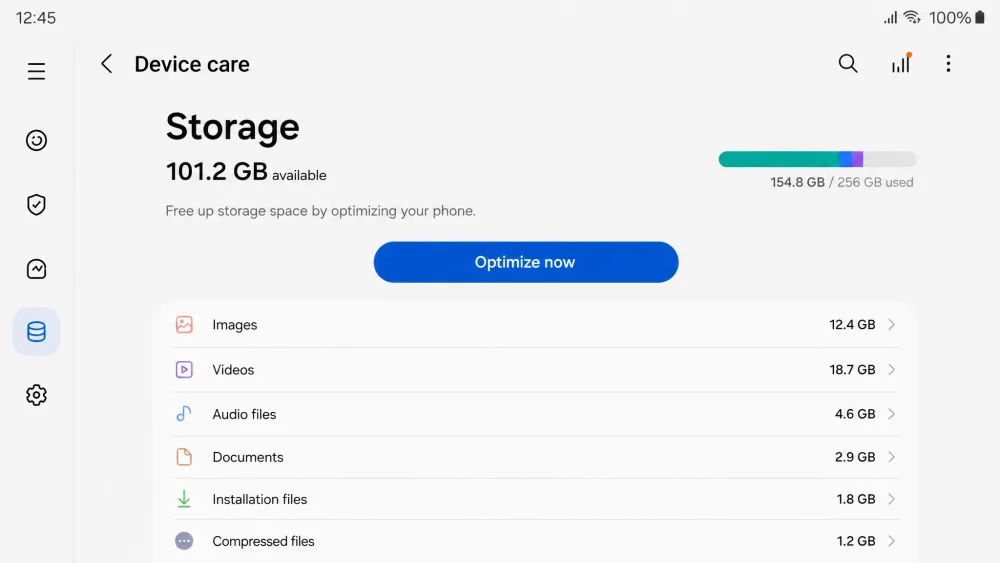Click the 101.2 GB available text
The height and width of the screenshot is (563, 1000).
tap(246, 172)
